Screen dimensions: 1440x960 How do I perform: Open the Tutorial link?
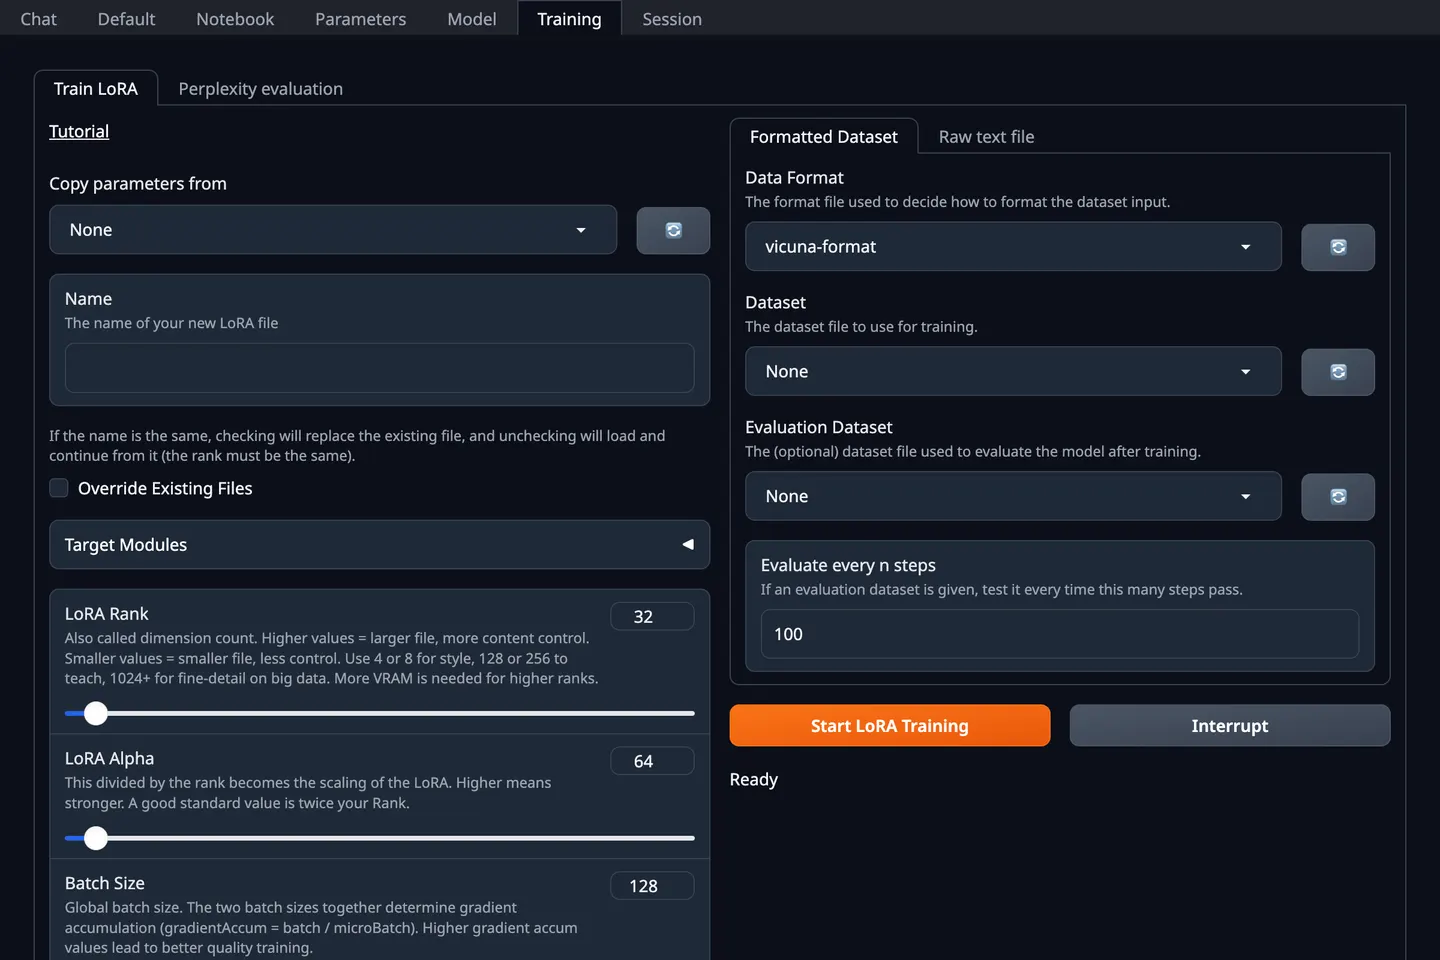(x=79, y=132)
